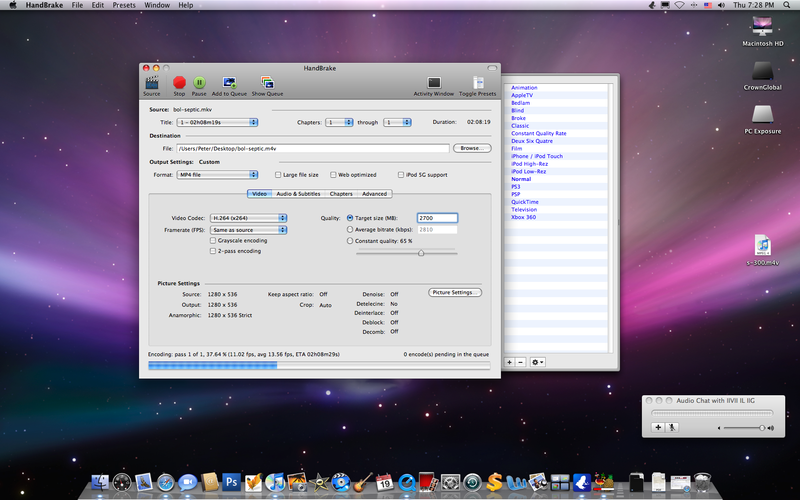Screen dimensions: 800x500
Task: Open the Activity Window
Action: tap(433, 83)
